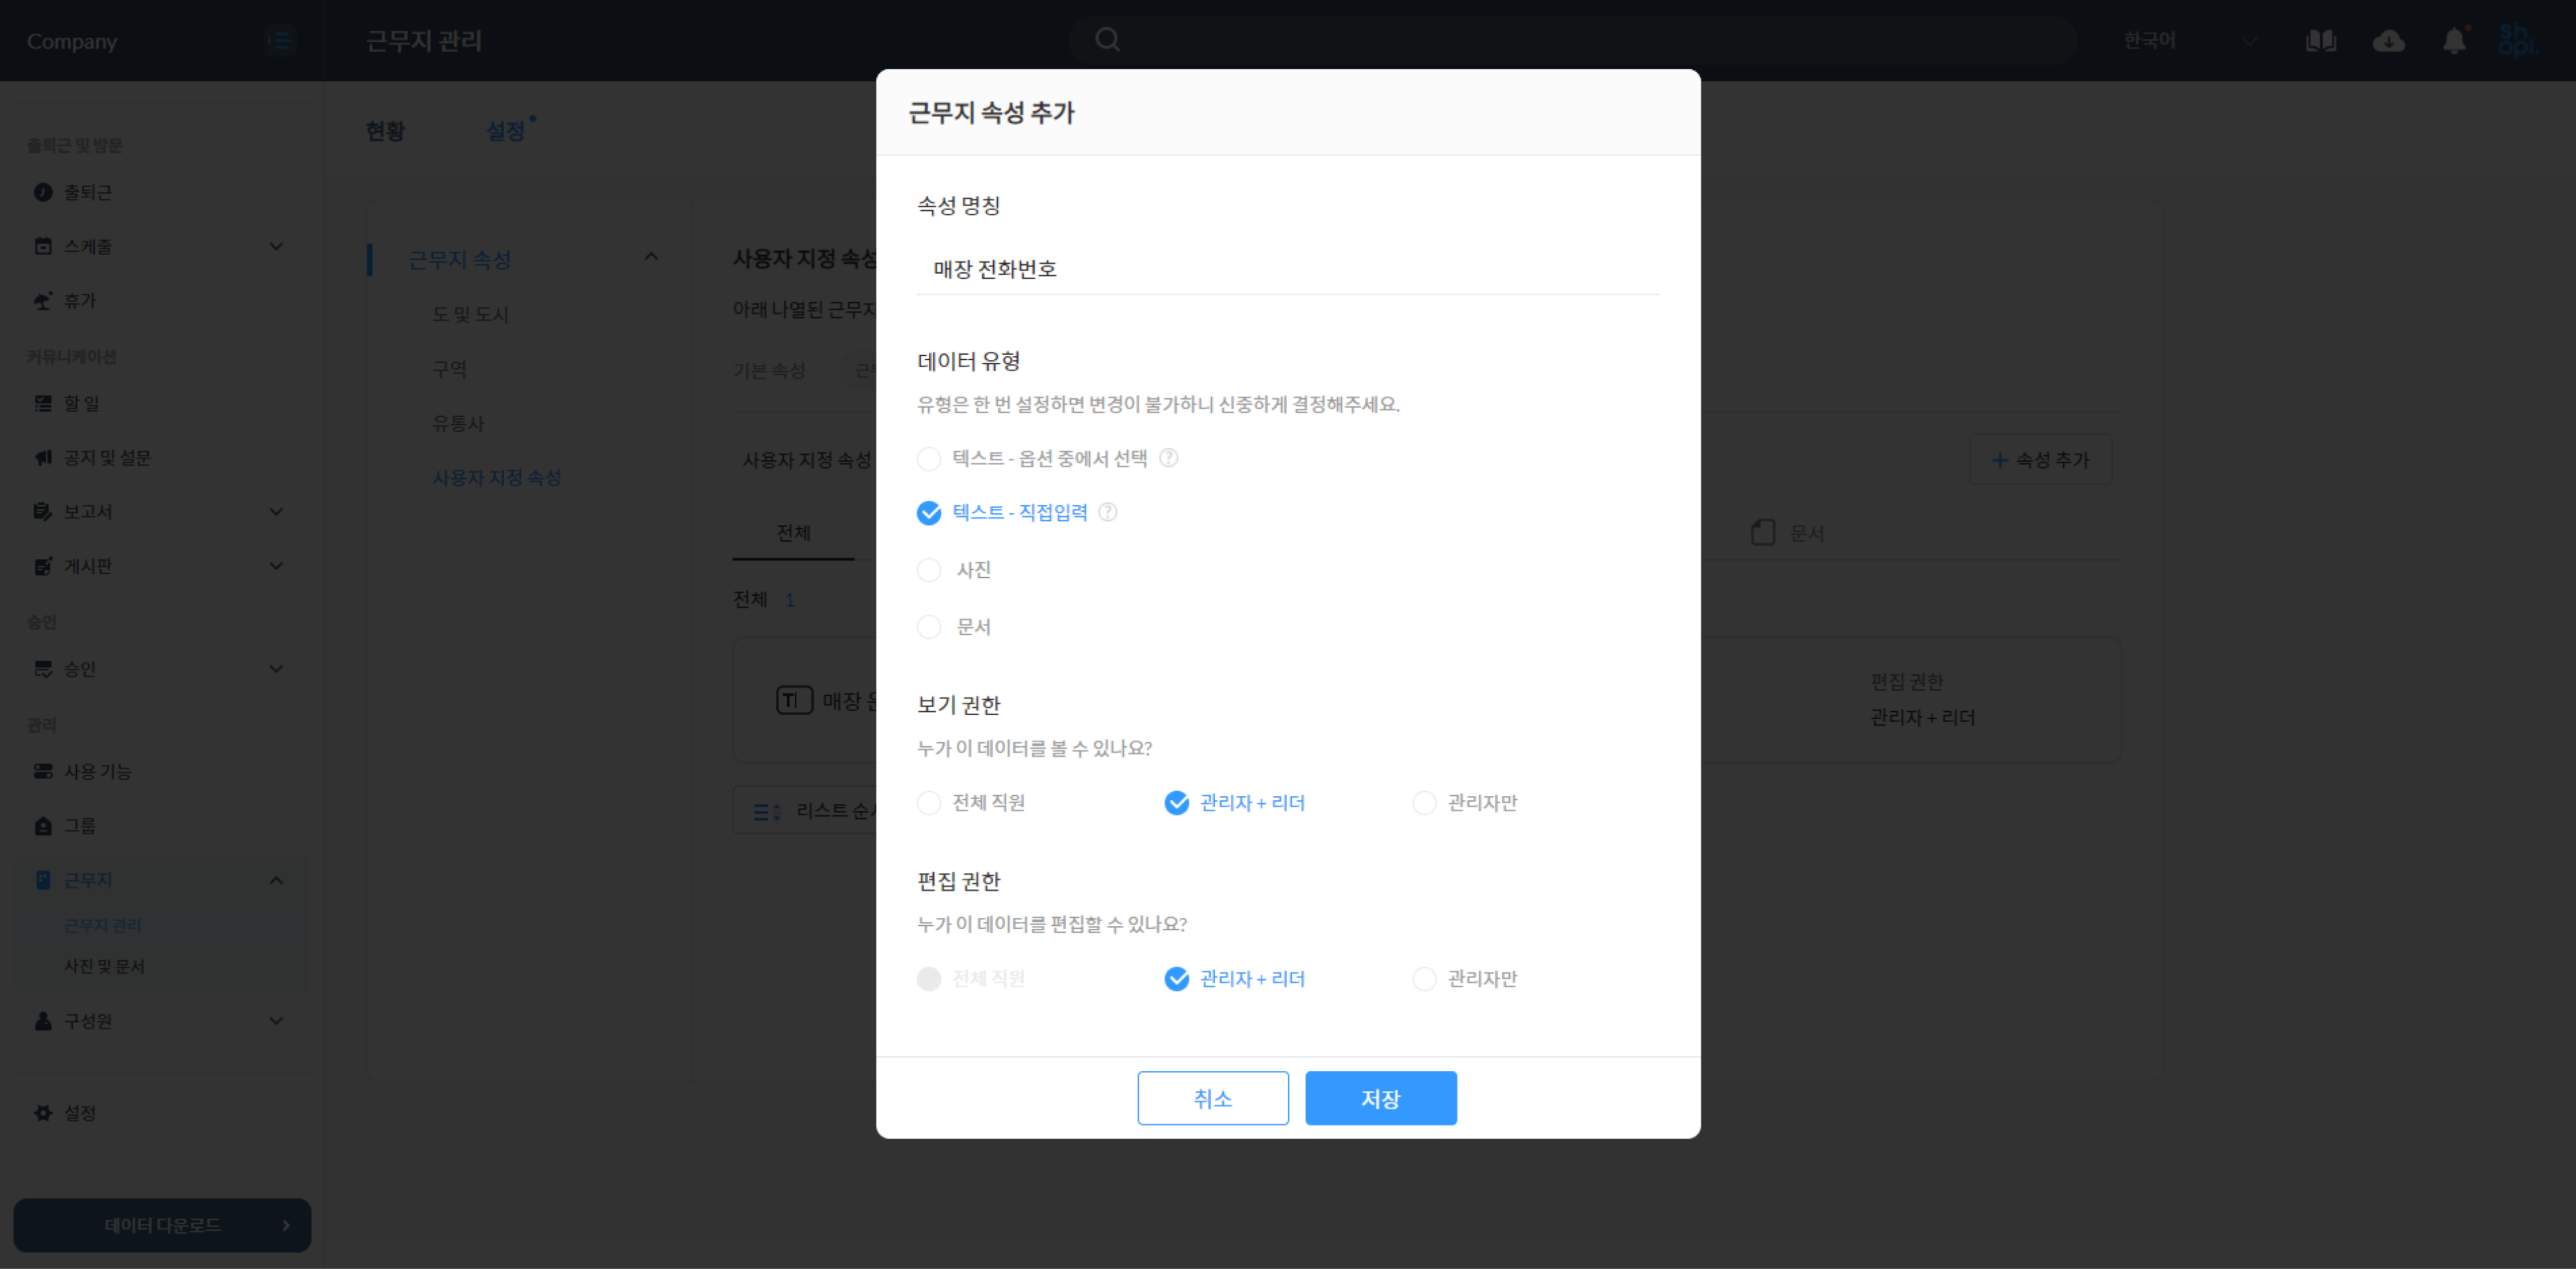Open 유통사 settings item

tap(458, 423)
